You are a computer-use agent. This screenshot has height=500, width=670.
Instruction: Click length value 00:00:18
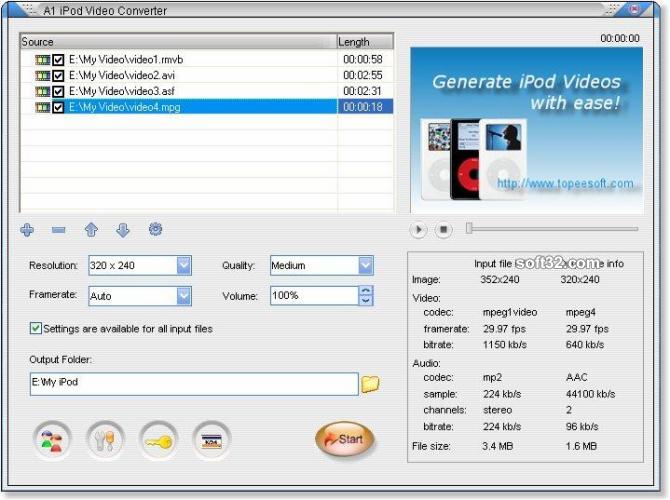click(363, 107)
